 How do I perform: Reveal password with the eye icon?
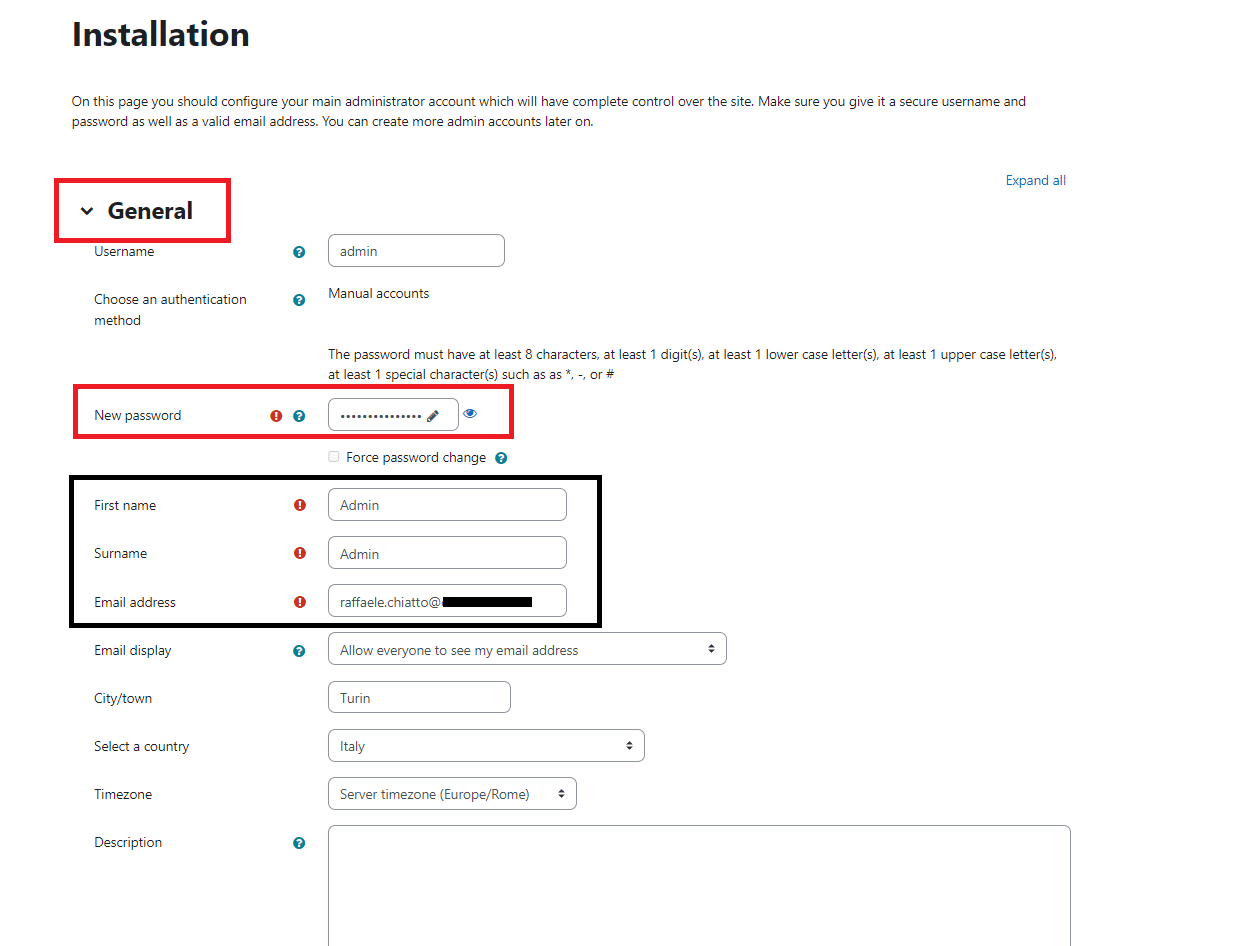click(470, 413)
